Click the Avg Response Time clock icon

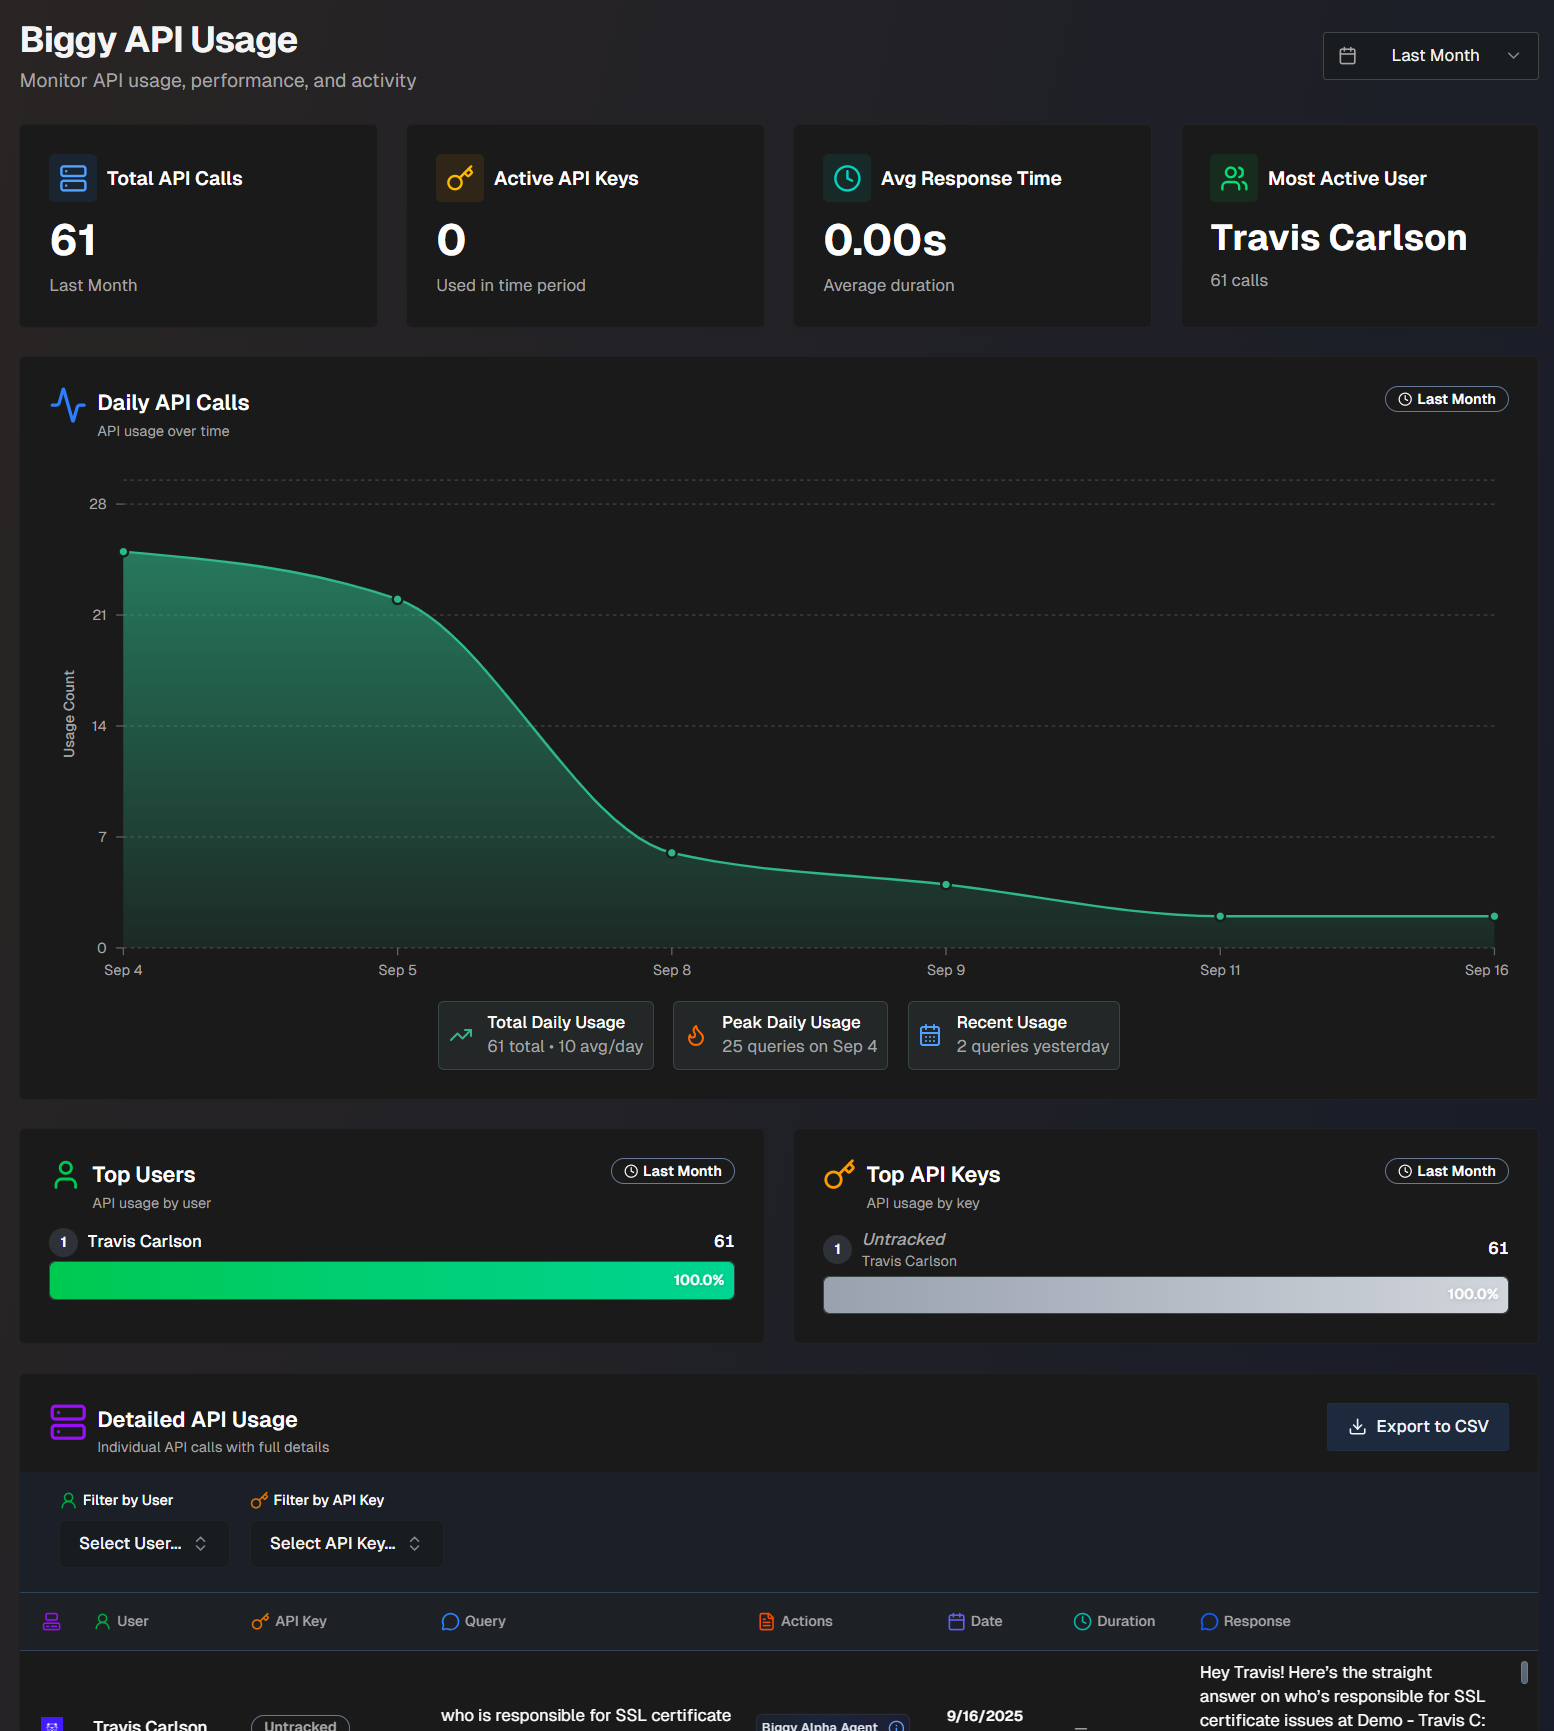(x=847, y=178)
